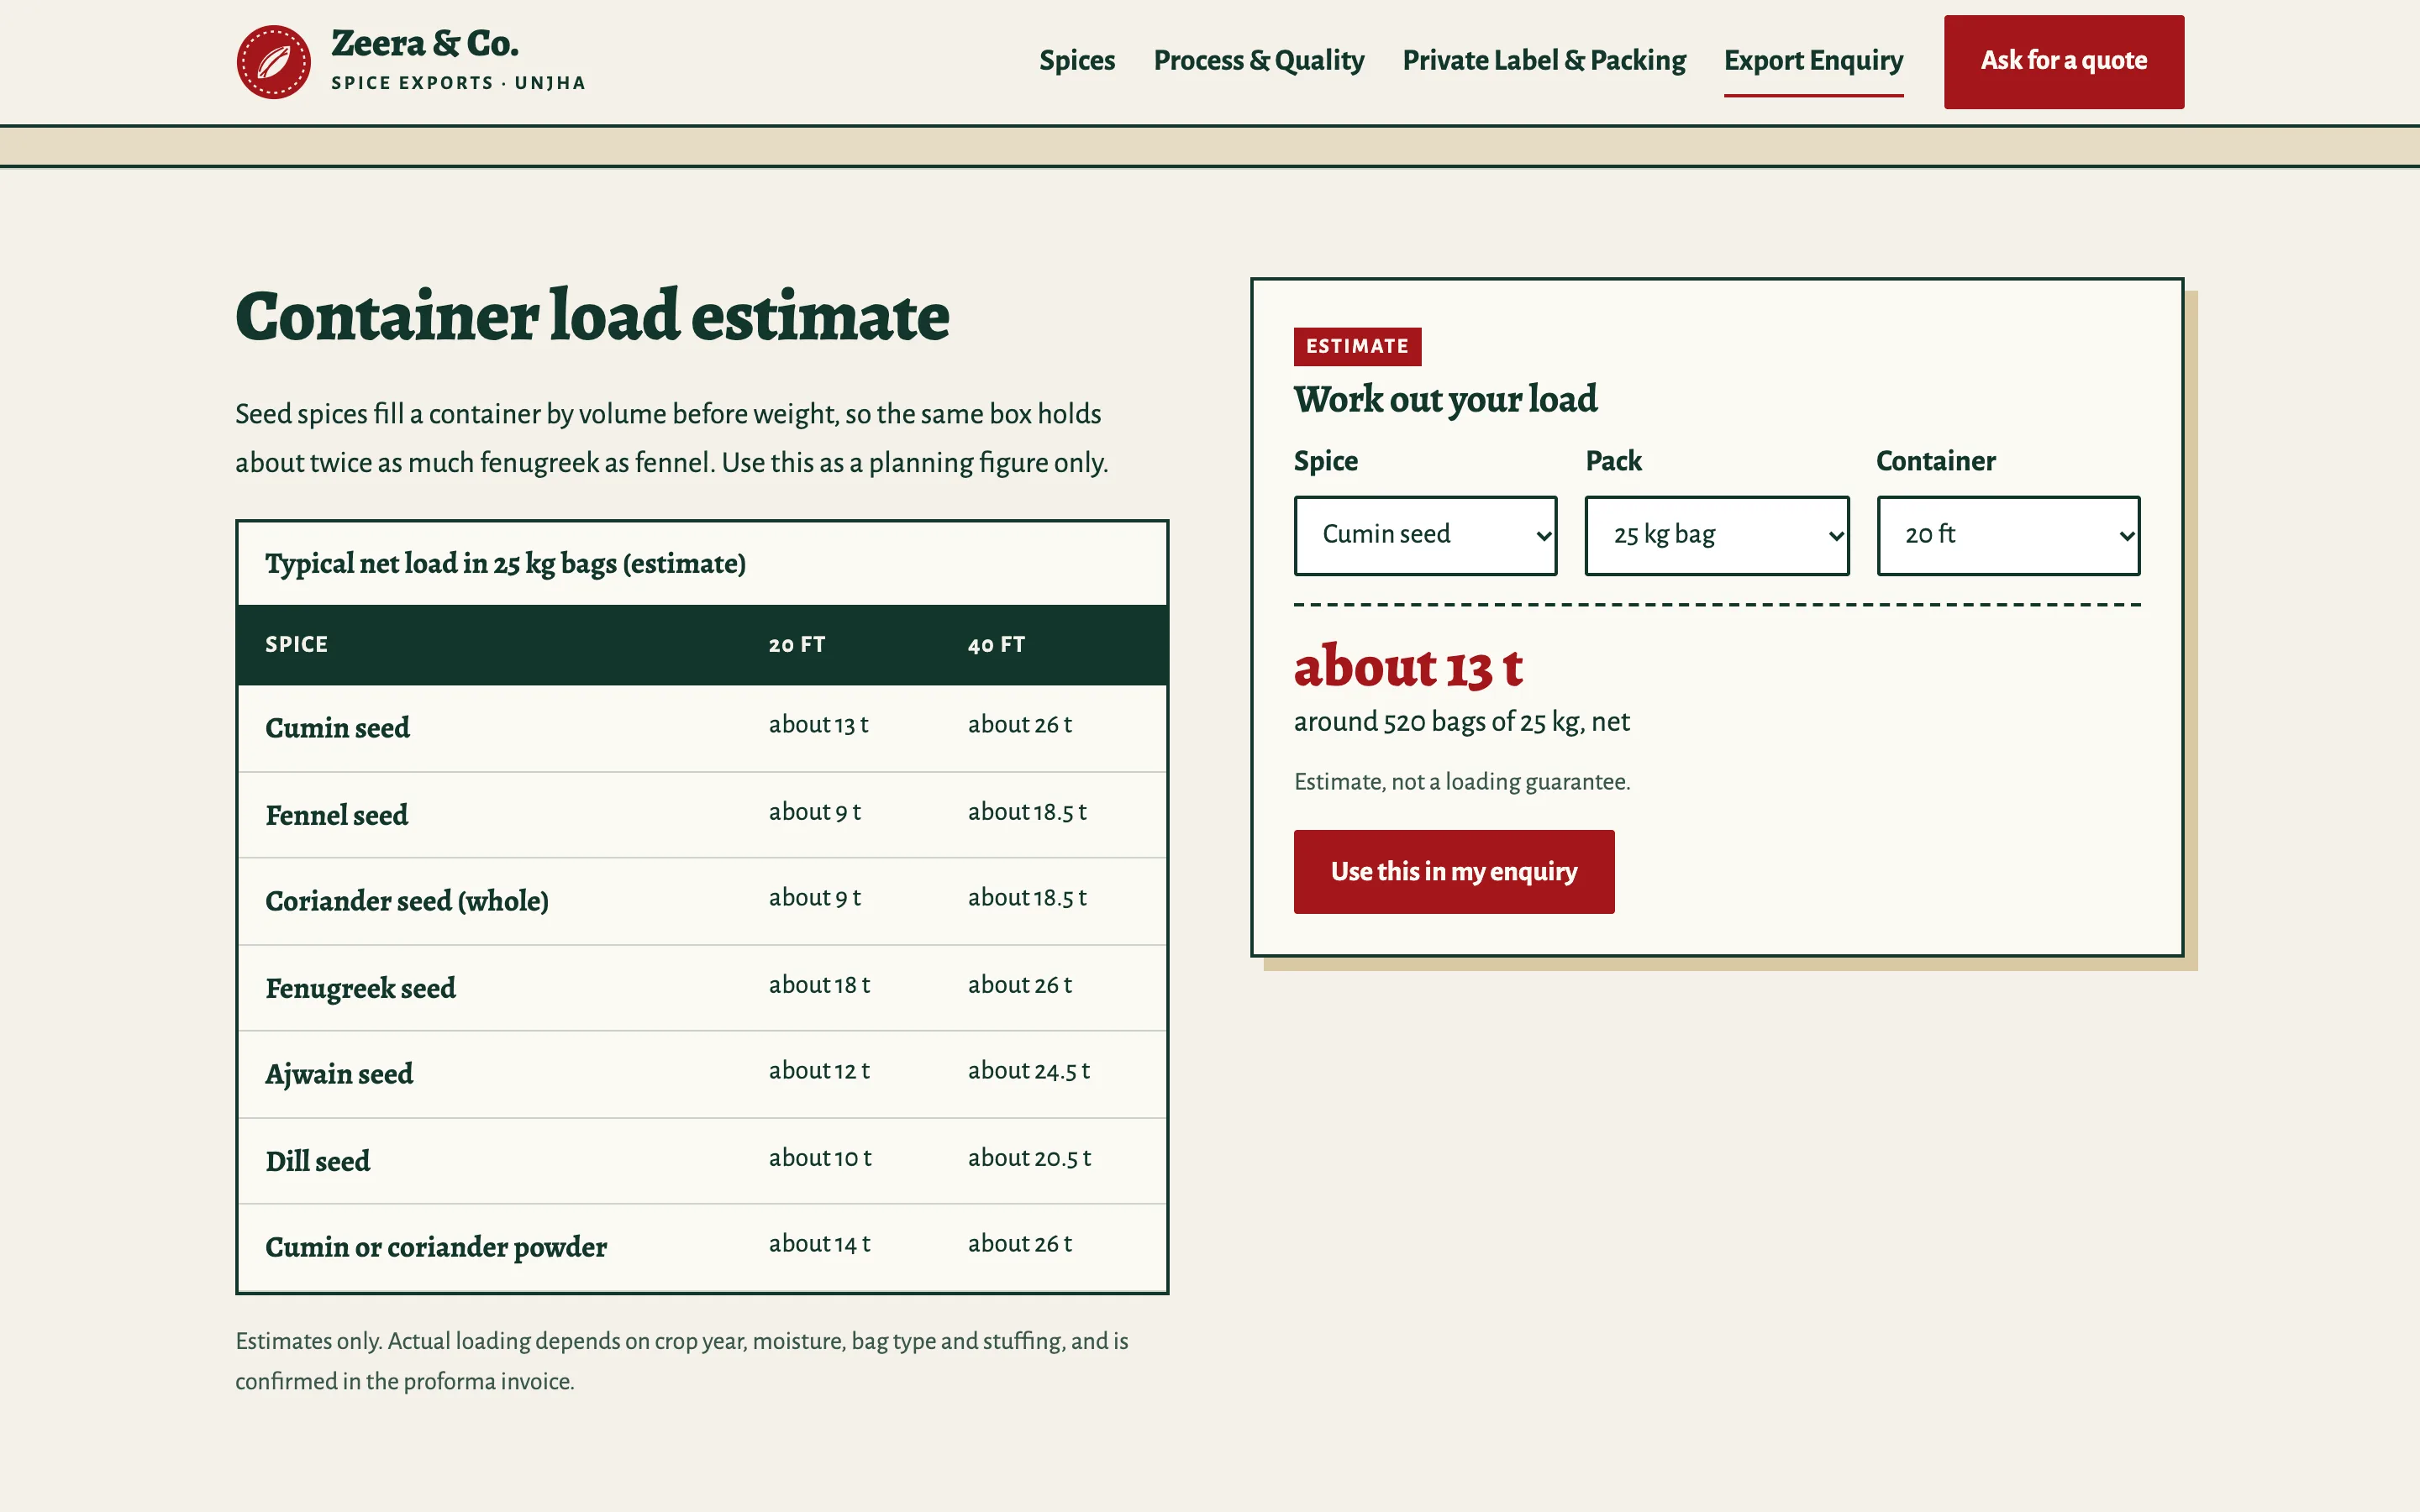Click the Ask for a quote button

(2063, 61)
